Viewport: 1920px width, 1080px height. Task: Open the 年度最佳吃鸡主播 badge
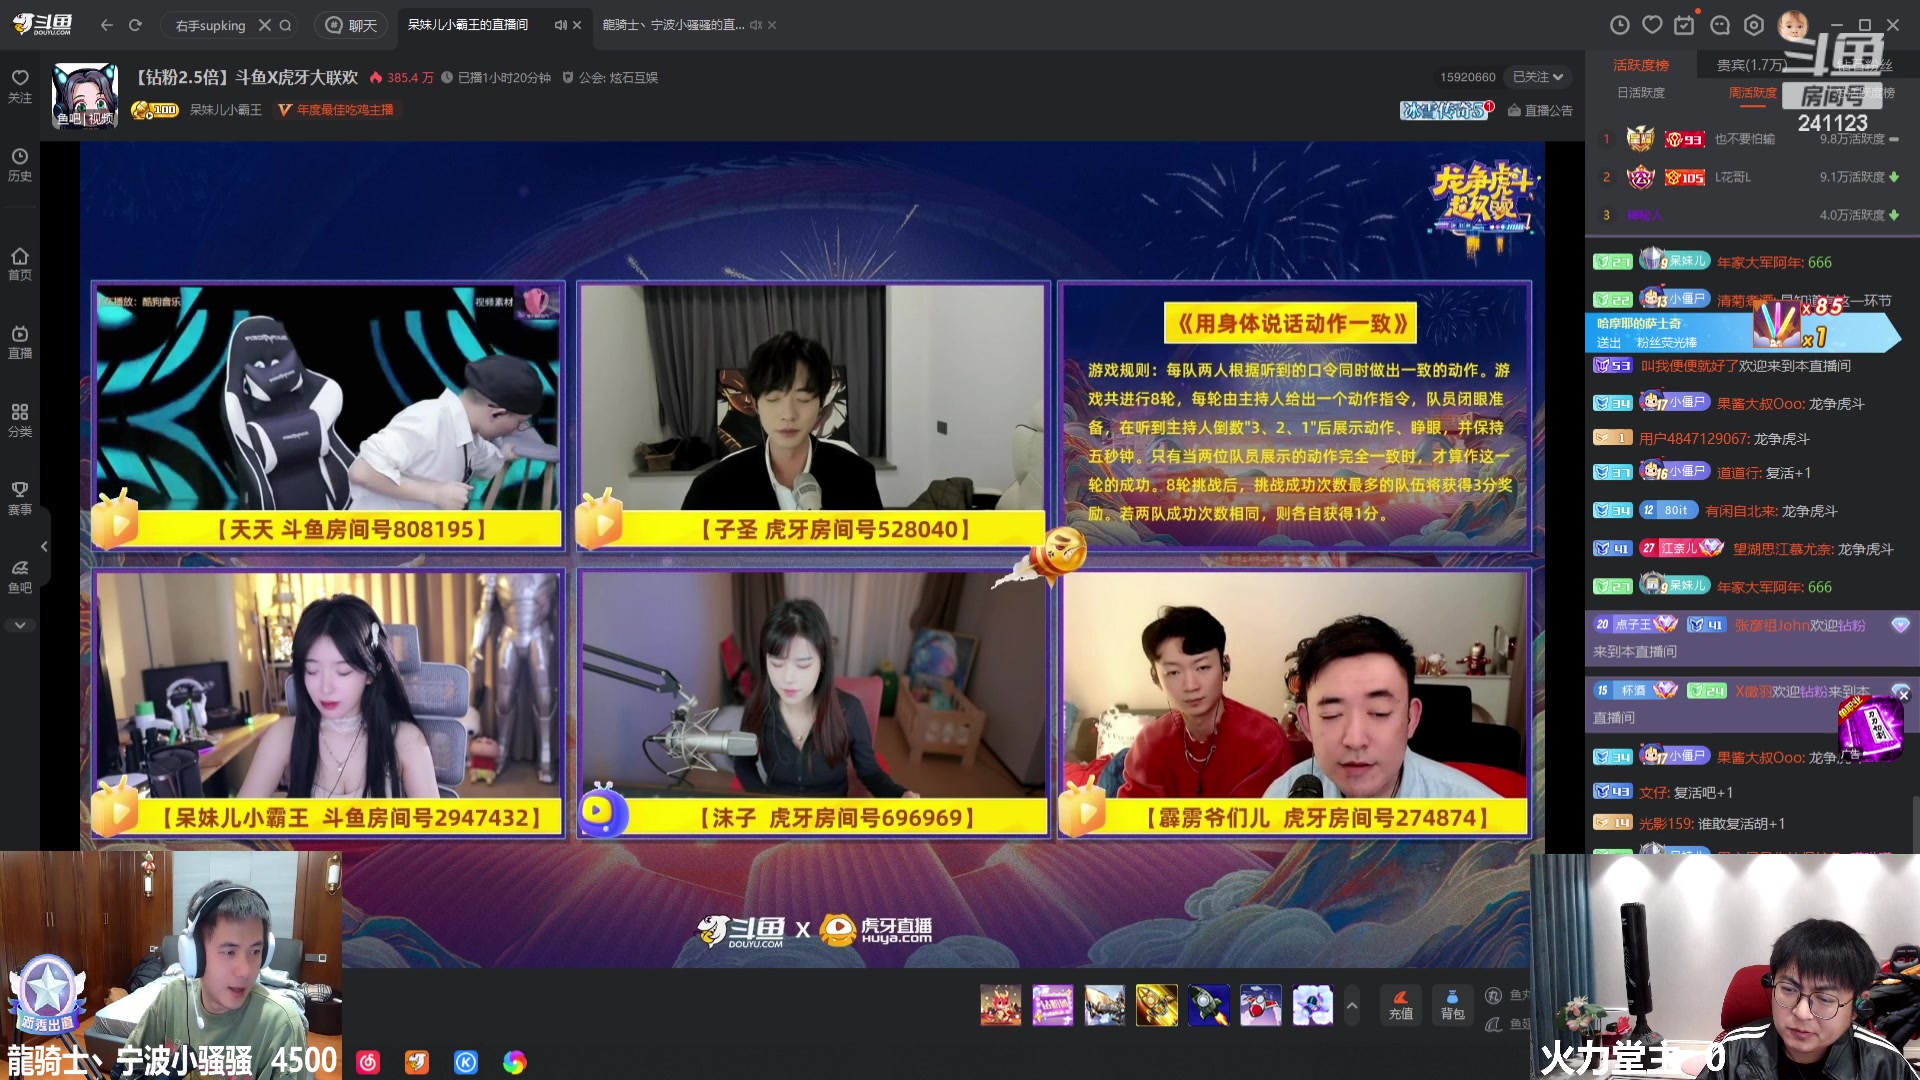pos(337,110)
